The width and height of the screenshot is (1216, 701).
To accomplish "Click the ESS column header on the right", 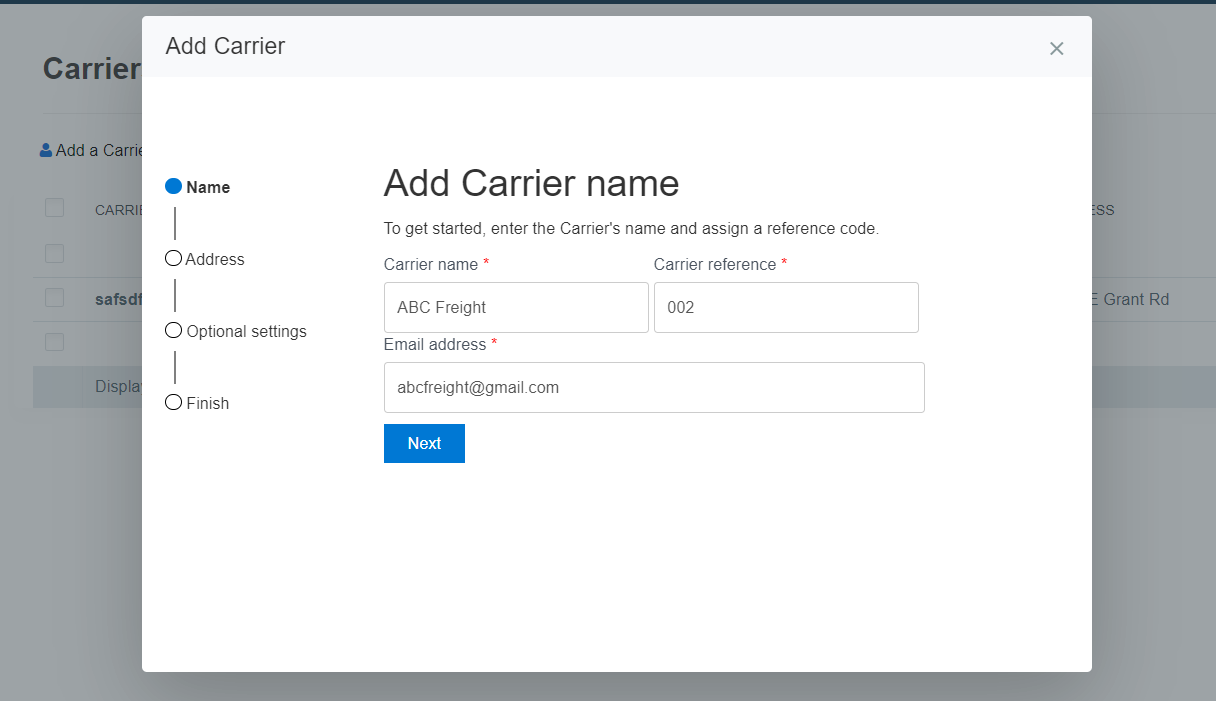I will pyautogui.click(x=1101, y=210).
